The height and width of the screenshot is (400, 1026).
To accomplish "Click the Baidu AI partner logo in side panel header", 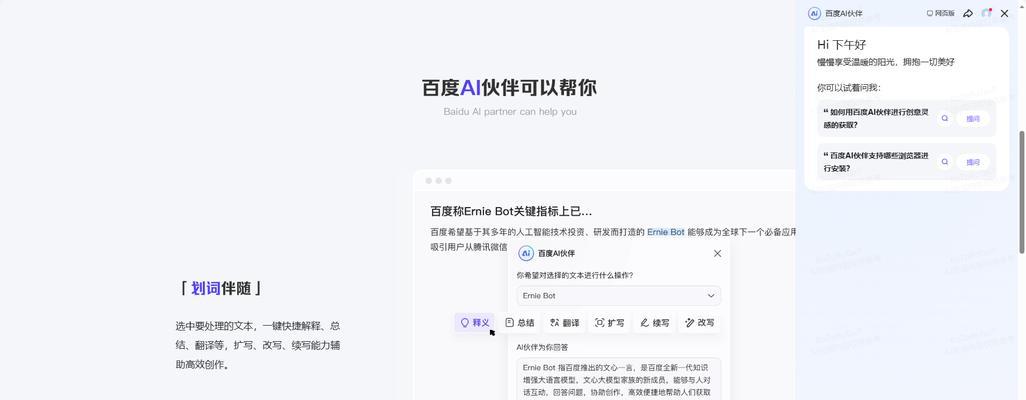I will click(814, 13).
